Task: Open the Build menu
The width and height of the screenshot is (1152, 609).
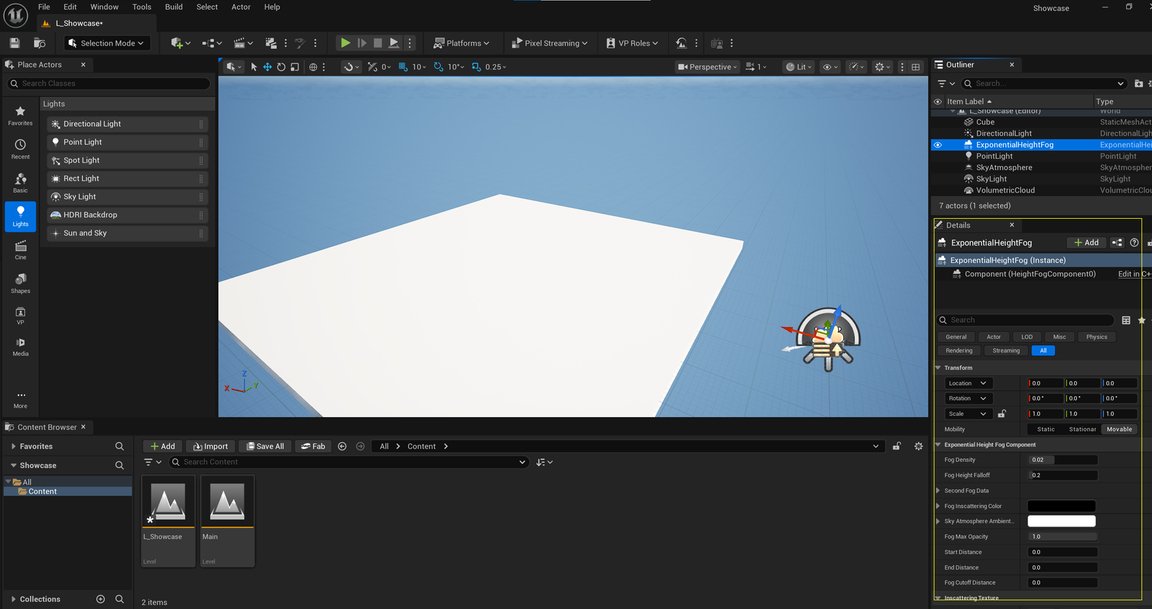Action: [x=174, y=7]
